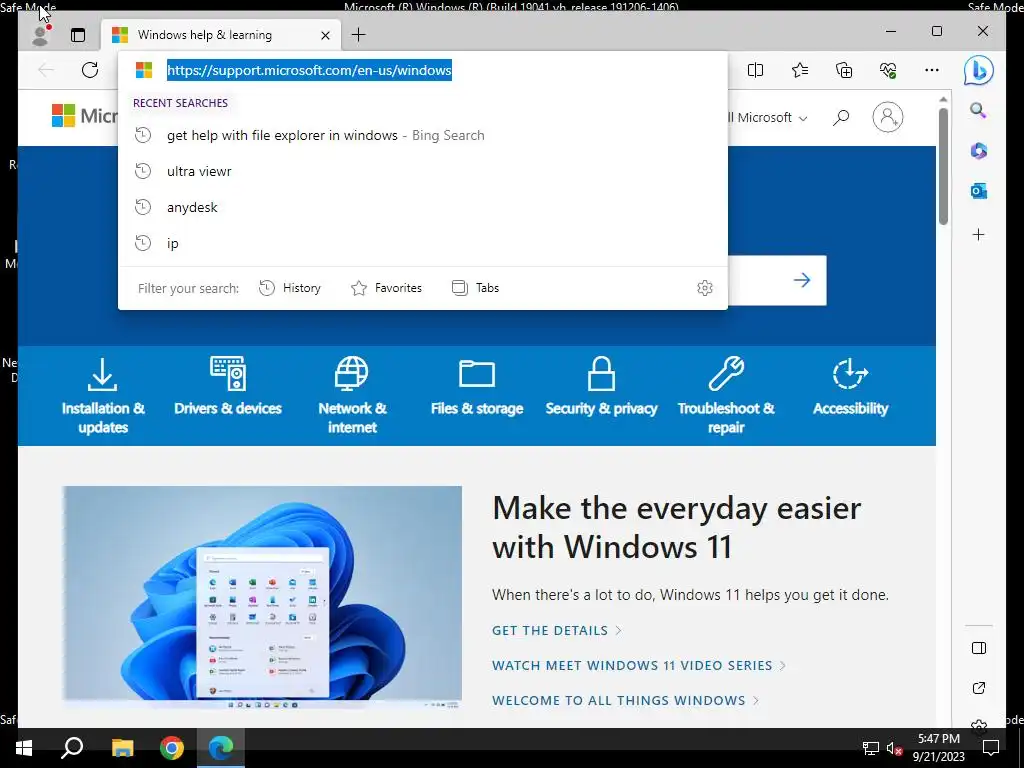Open Troubleshoot & repair category
Image resolution: width=1024 pixels, height=768 pixels.
(x=726, y=395)
